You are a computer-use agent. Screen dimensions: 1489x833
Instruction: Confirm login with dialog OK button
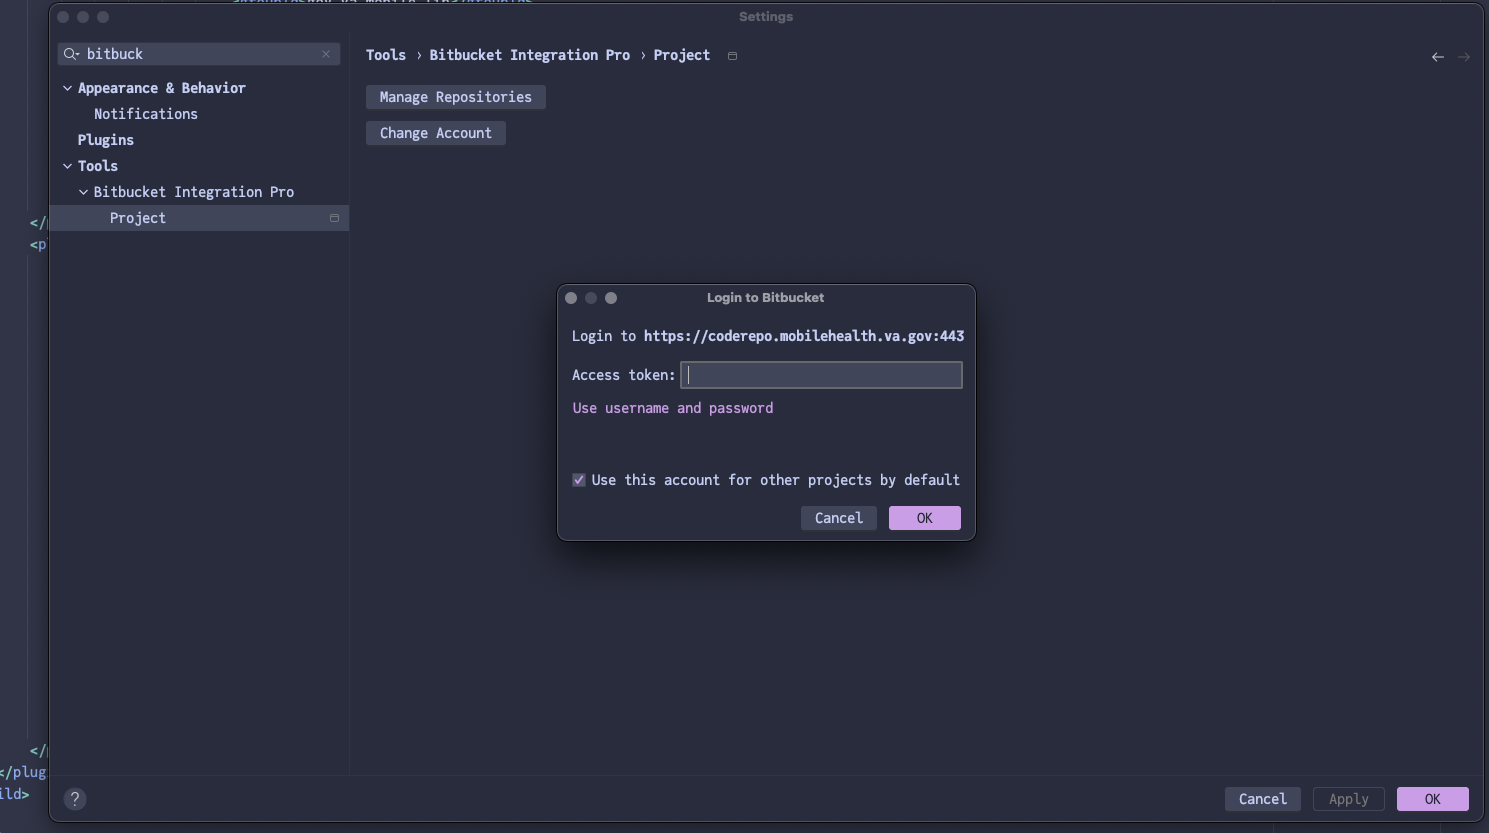924,518
